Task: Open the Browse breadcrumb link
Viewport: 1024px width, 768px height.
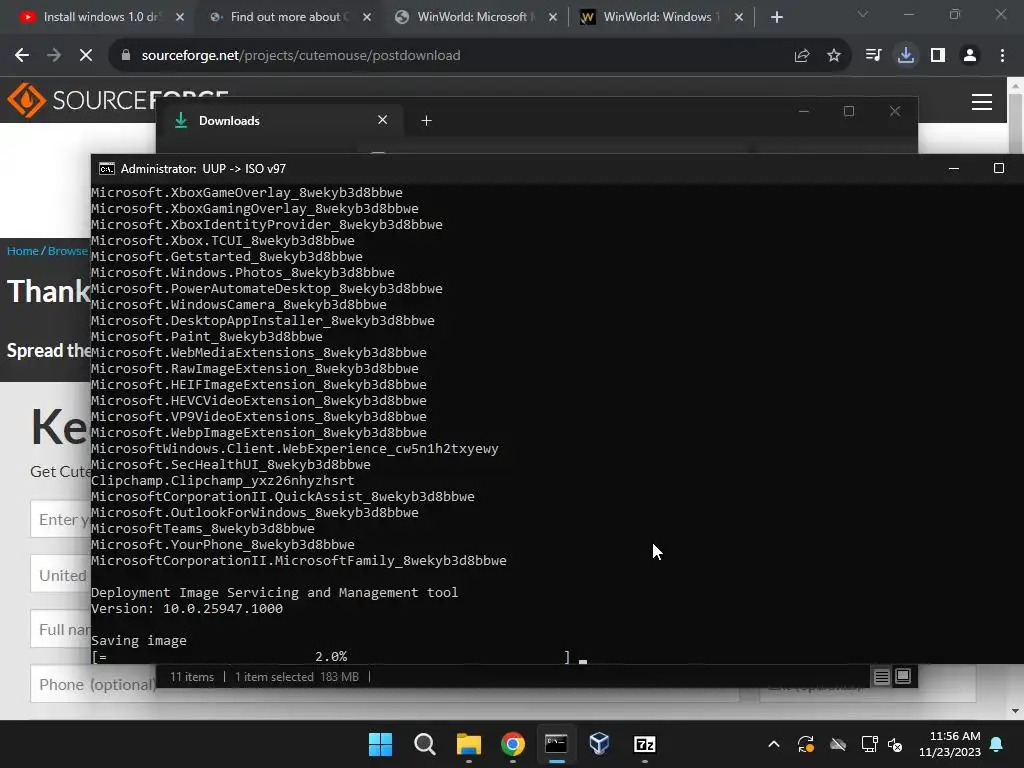Action: coord(68,251)
